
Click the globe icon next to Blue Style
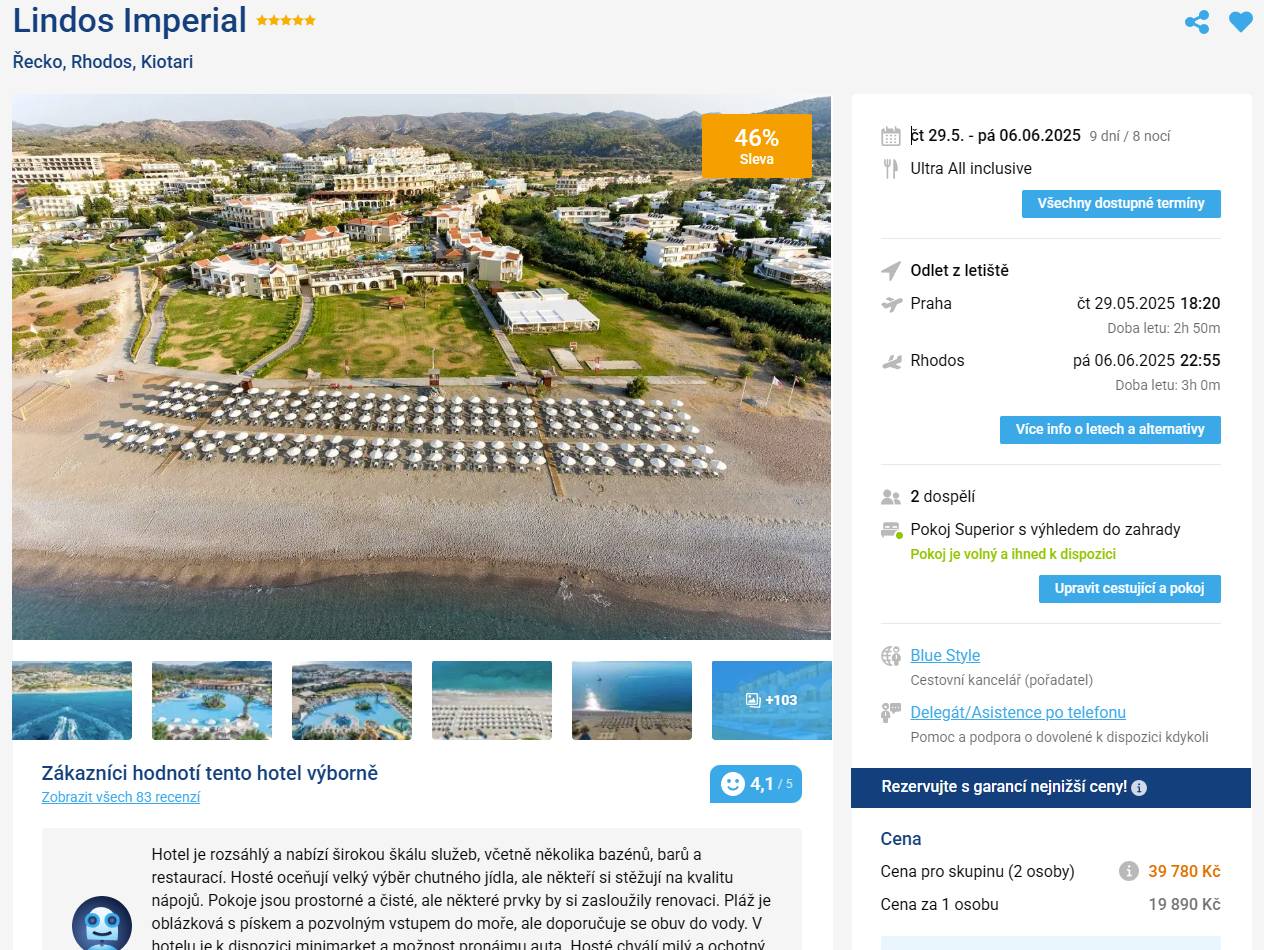pyautogui.click(x=891, y=656)
